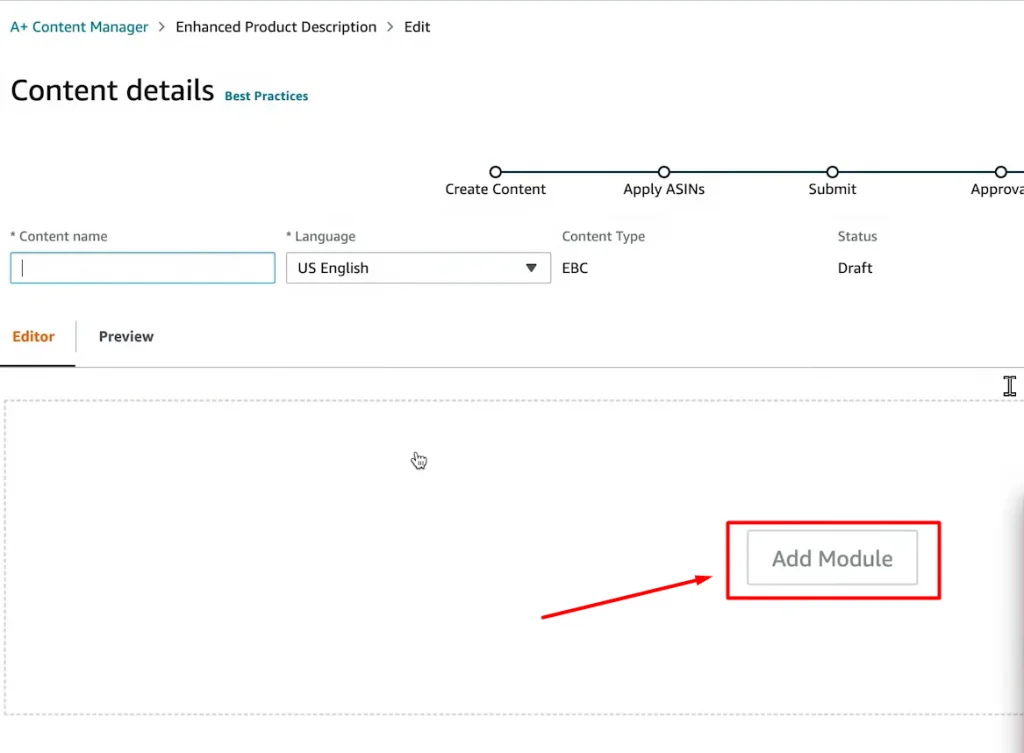Click the Approval progress marker

[1000, 172]
